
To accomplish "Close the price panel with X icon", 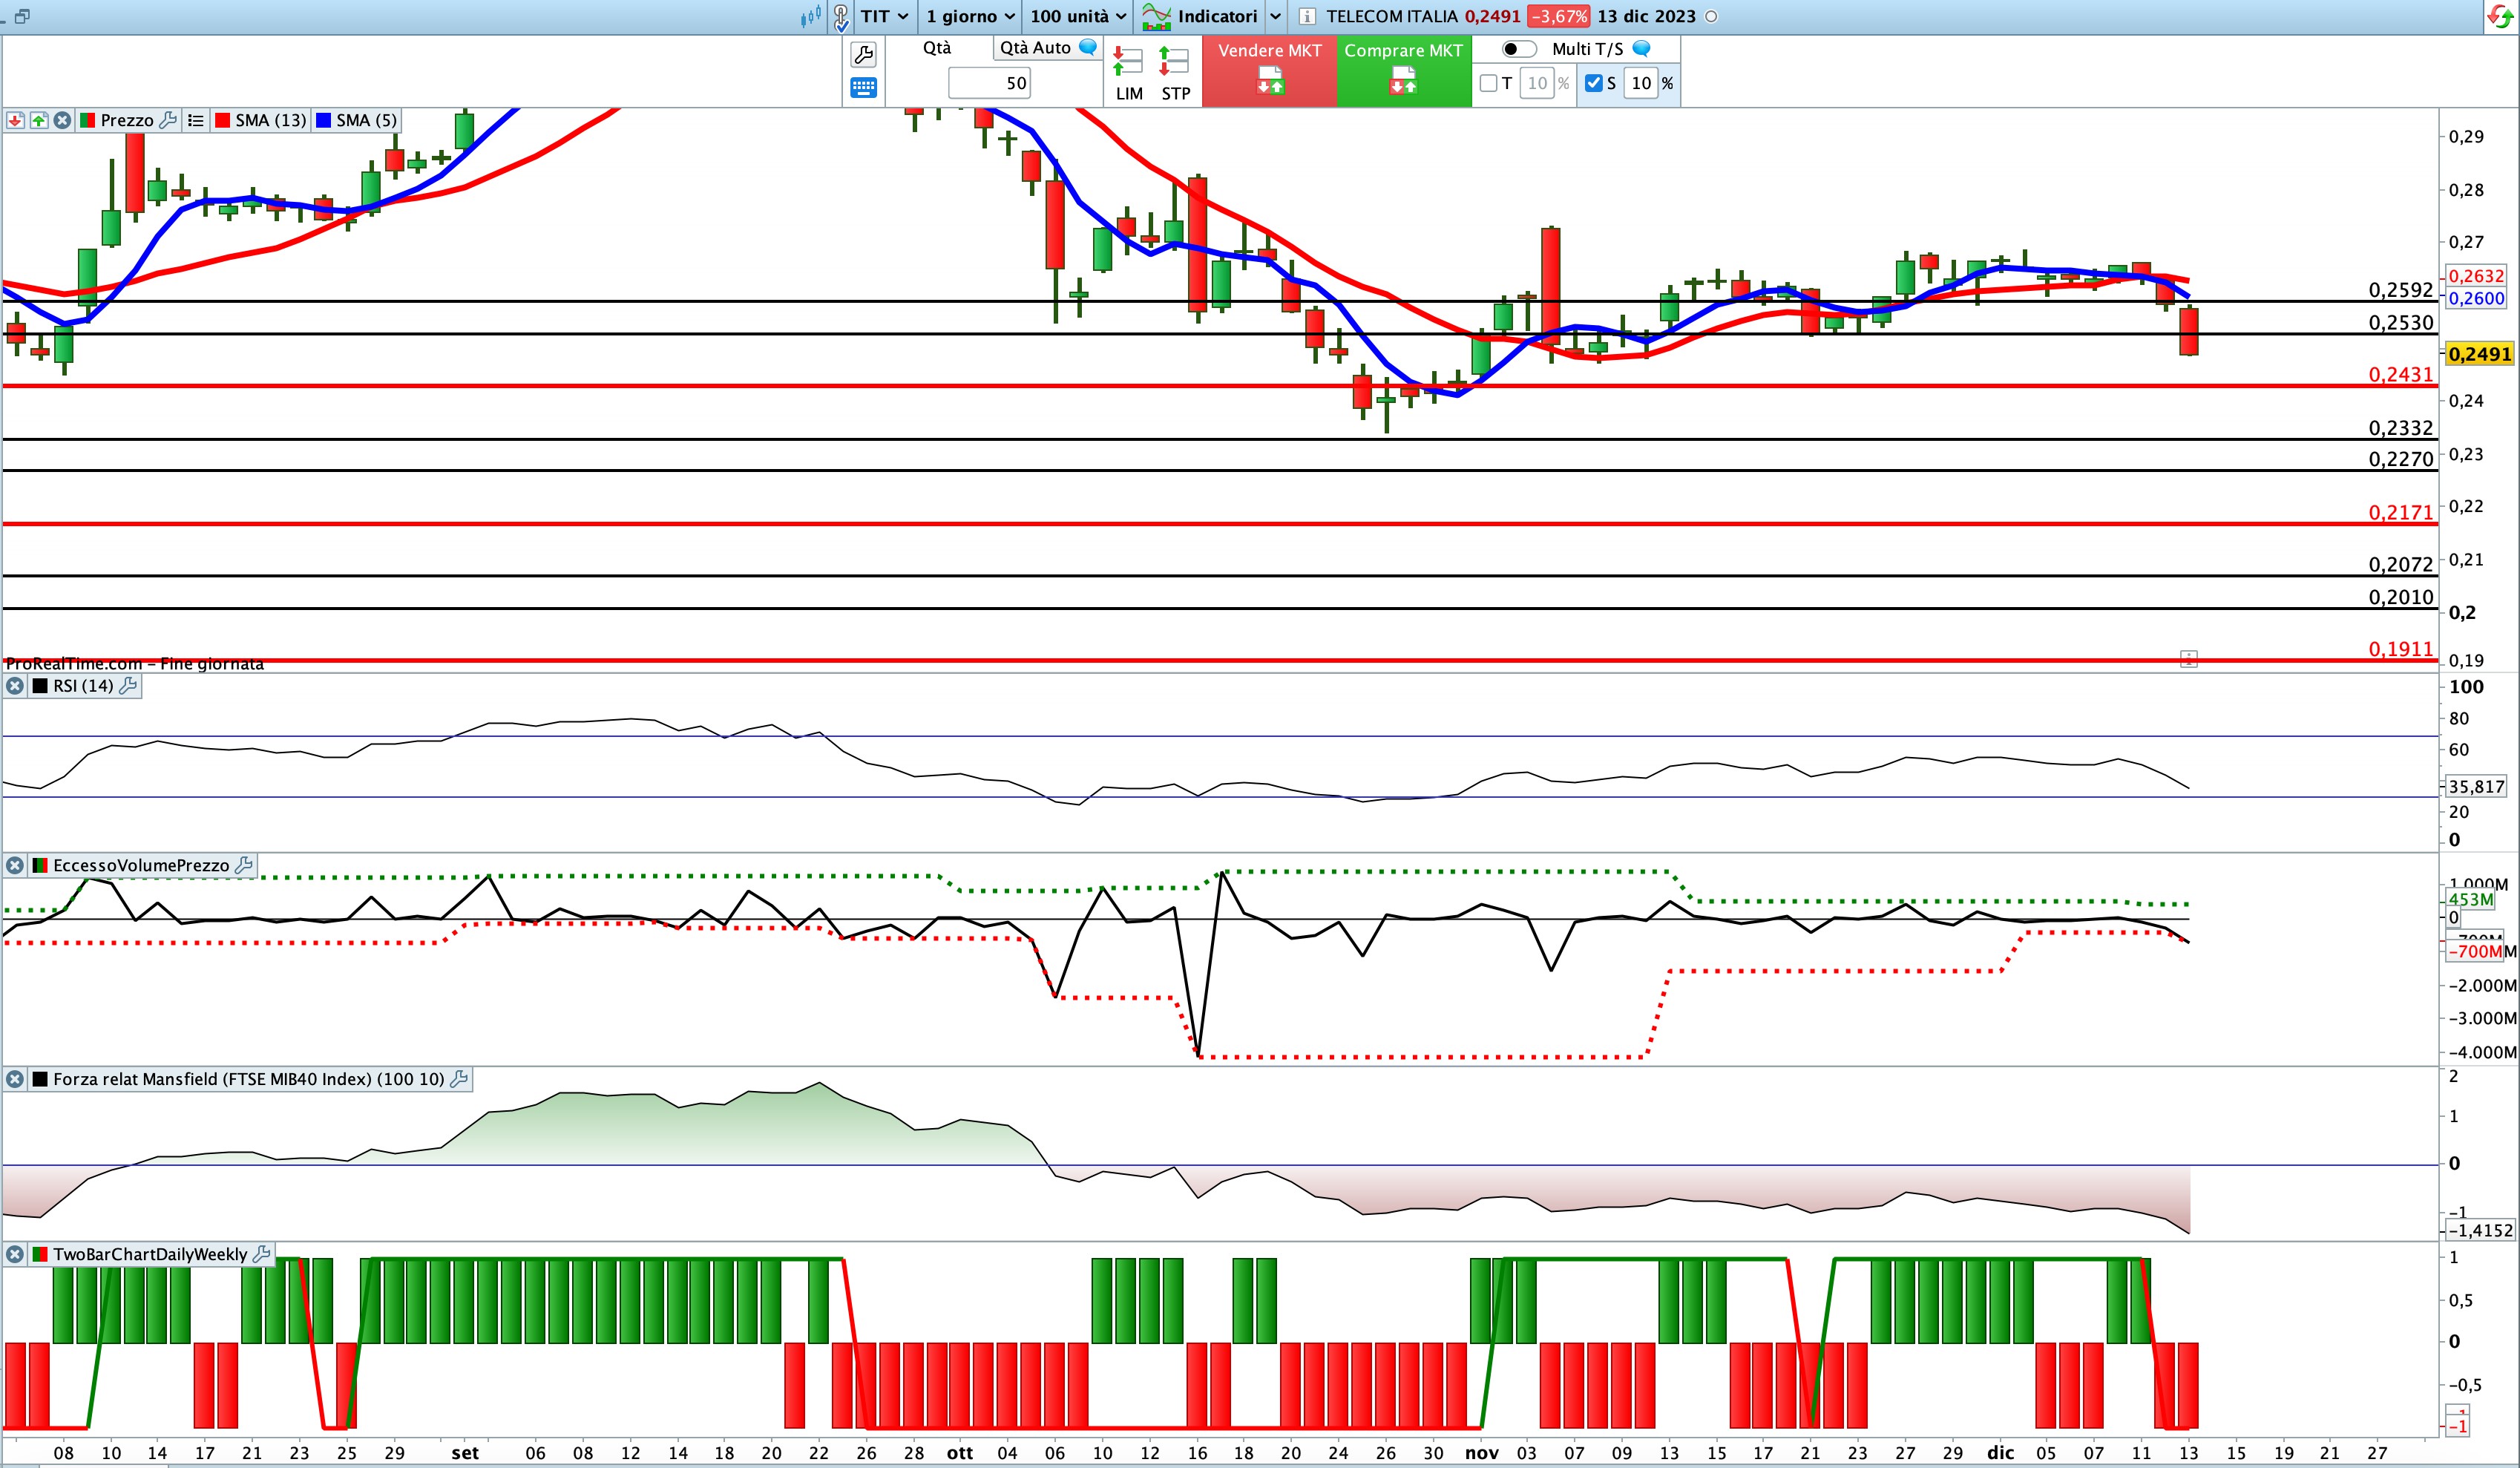I will (62, 120).
